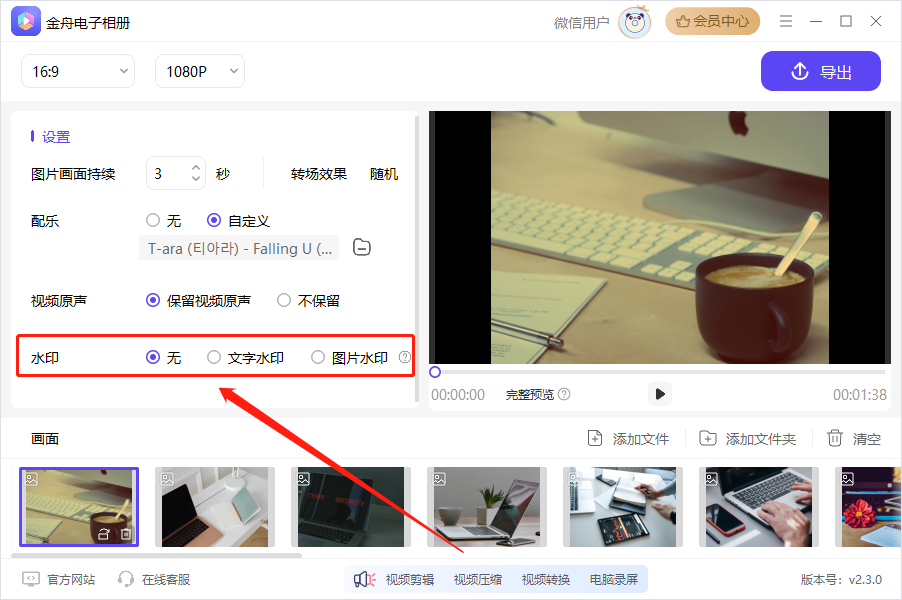Select 不保留 video sound option

coord(284,300)
